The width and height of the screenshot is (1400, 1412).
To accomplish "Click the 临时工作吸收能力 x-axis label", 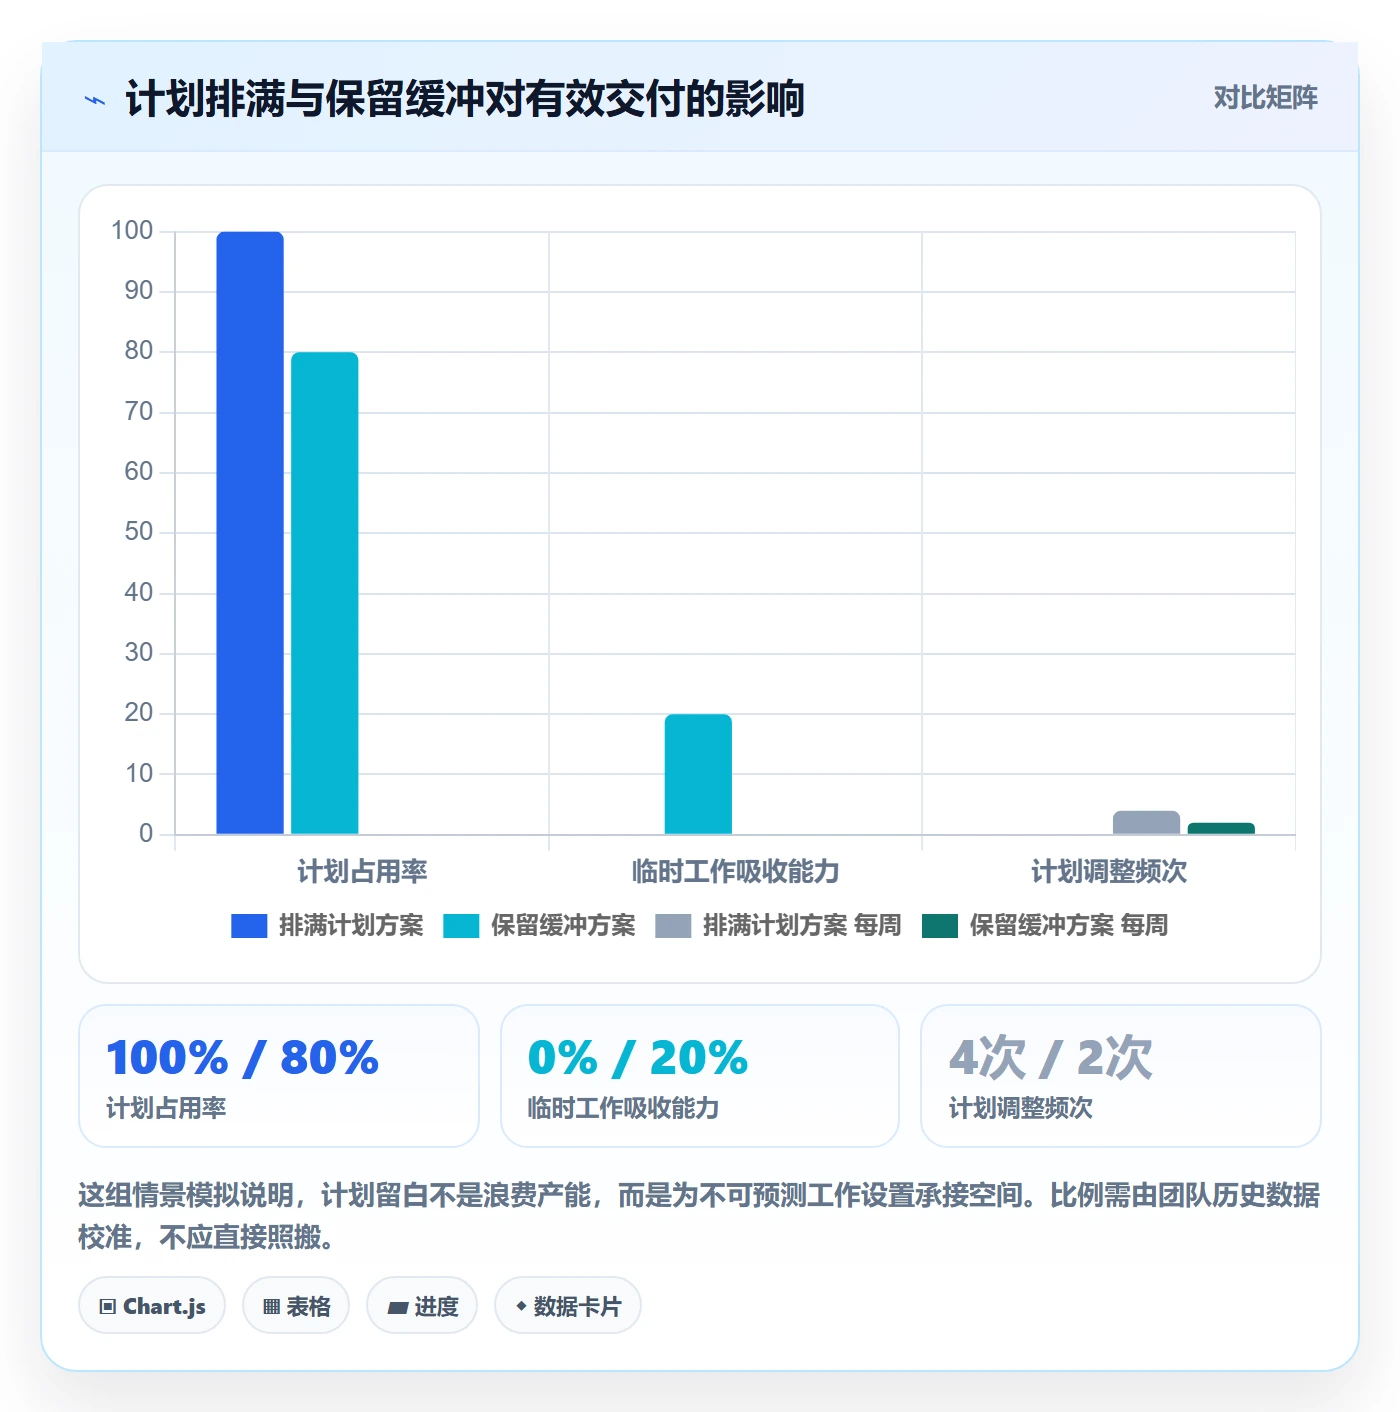I will [x=735, y=872].
